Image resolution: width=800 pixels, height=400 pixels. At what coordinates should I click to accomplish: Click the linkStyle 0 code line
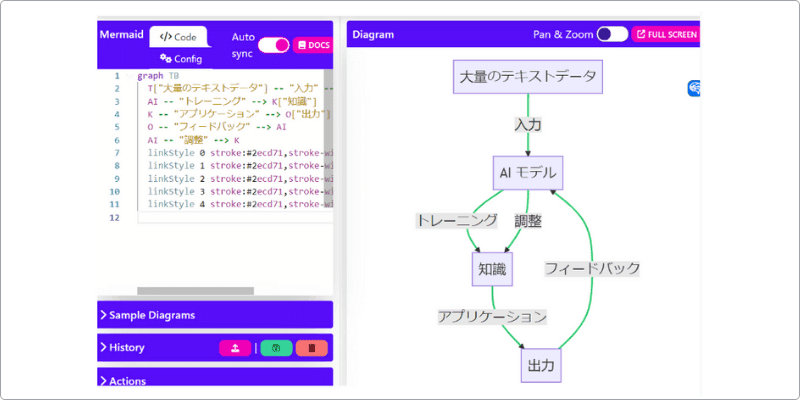[240, 153]
